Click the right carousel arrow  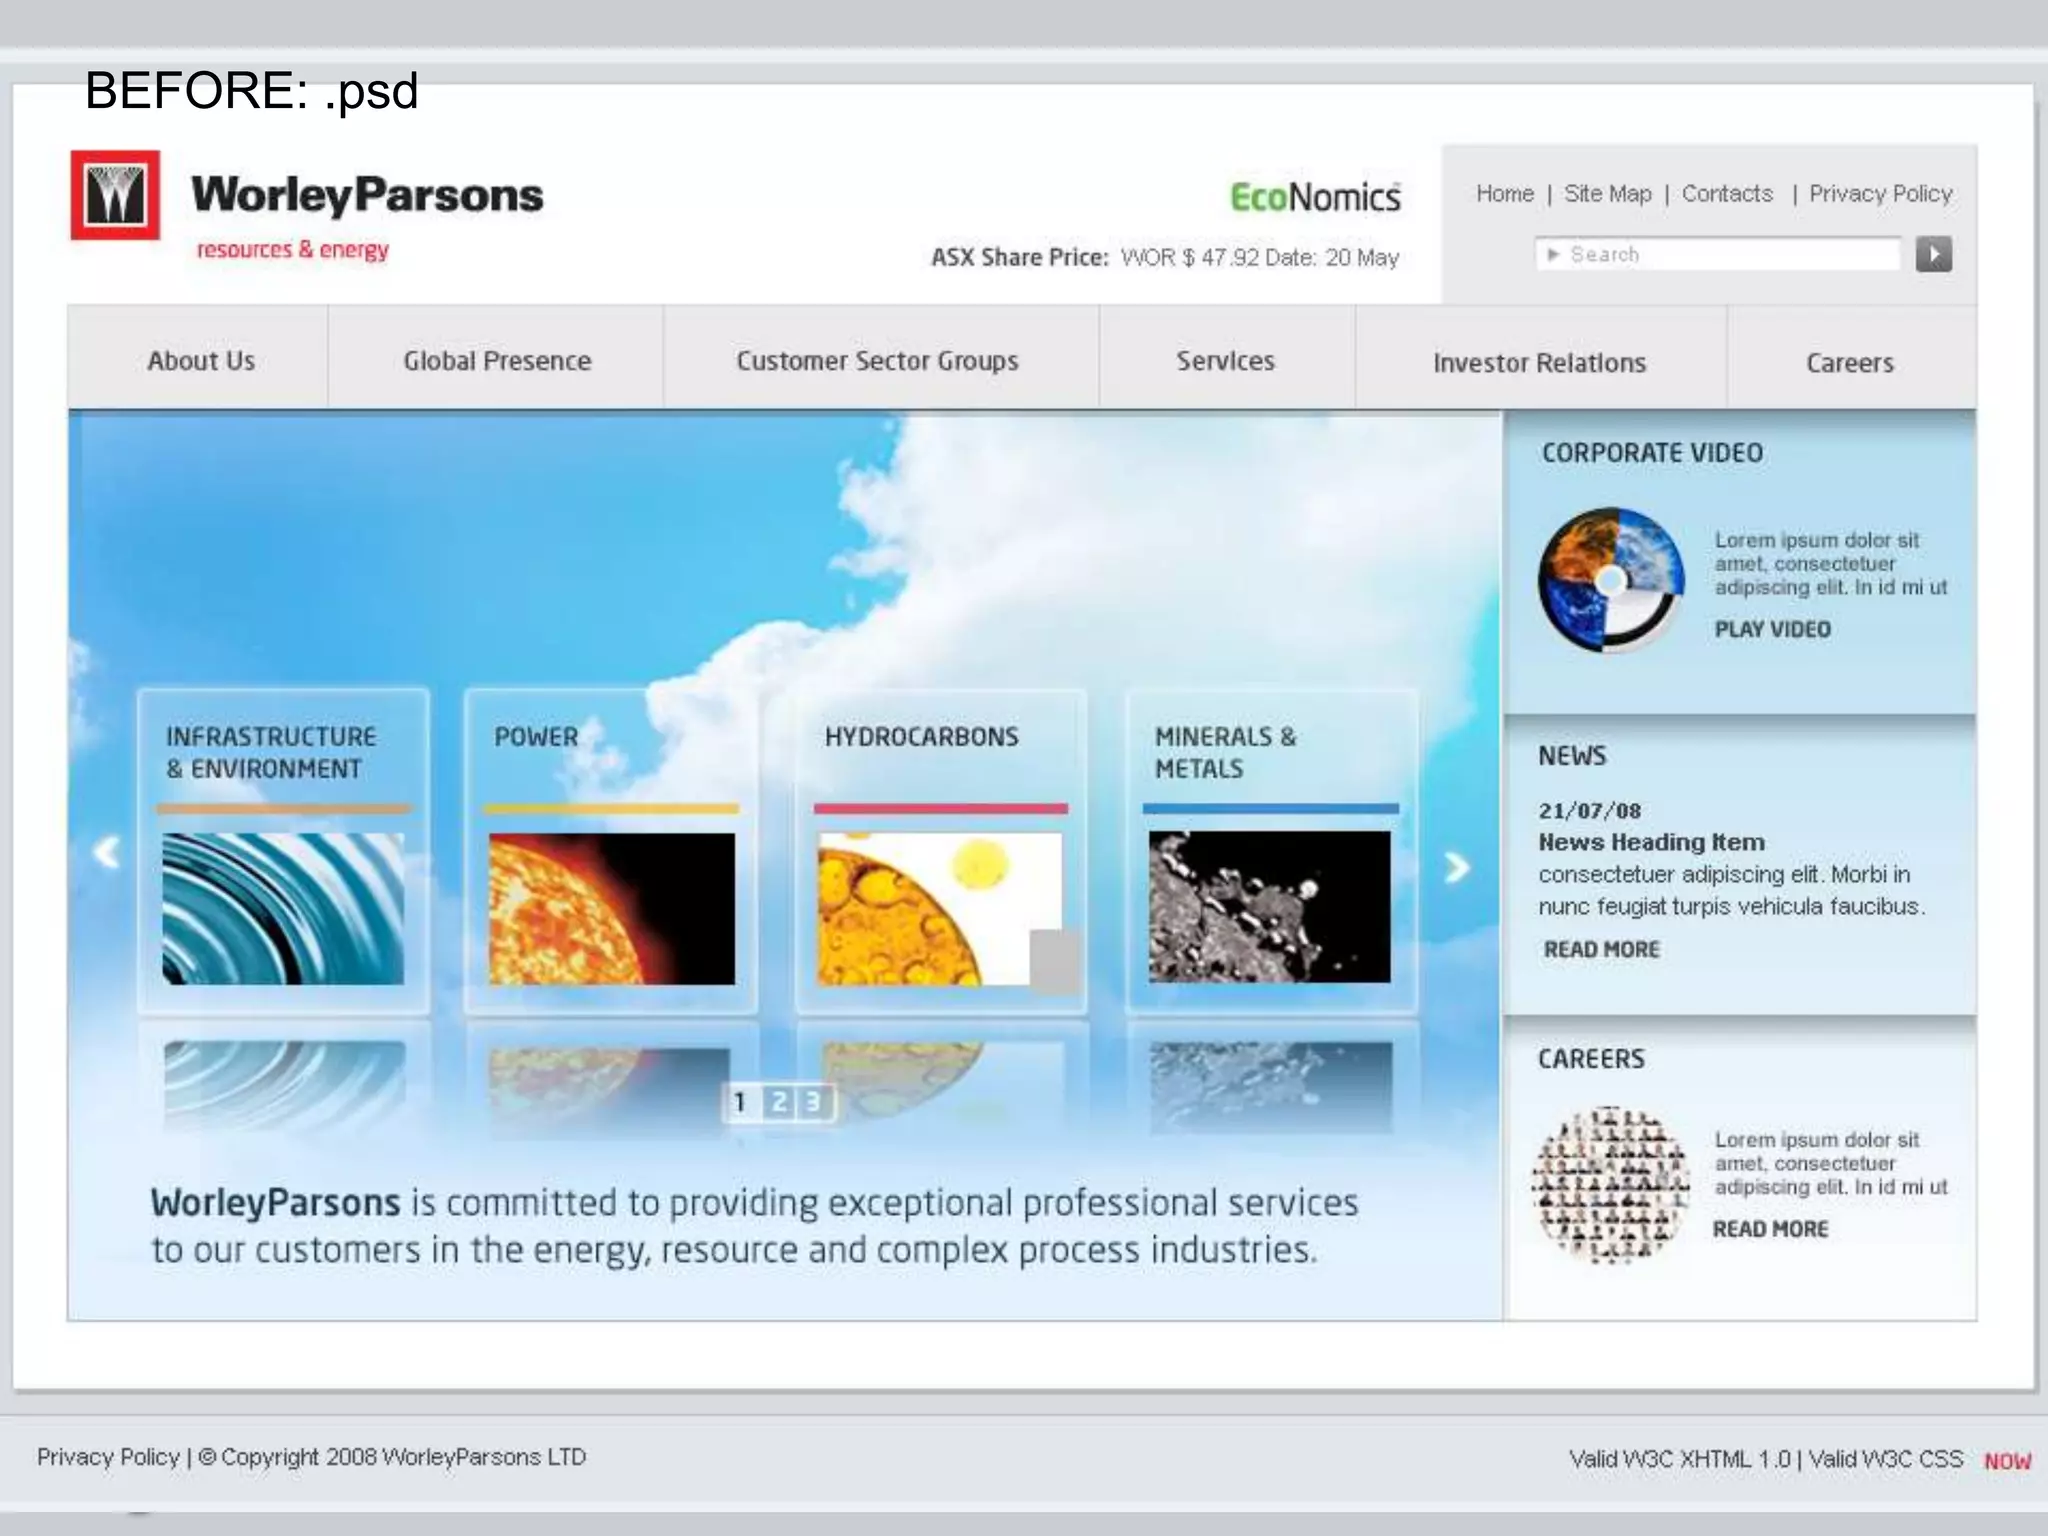pos(1457,867)
